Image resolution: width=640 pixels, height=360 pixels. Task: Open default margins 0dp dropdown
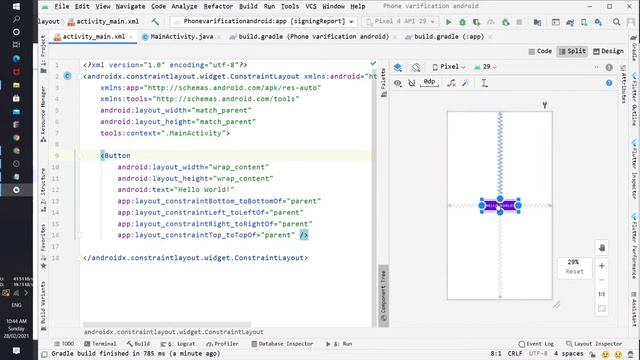coord(429,82)
